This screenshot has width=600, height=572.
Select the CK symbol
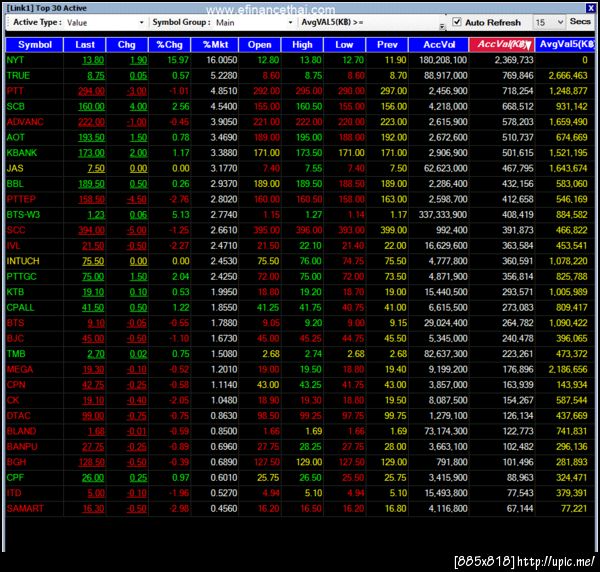(x=13, y=400)
